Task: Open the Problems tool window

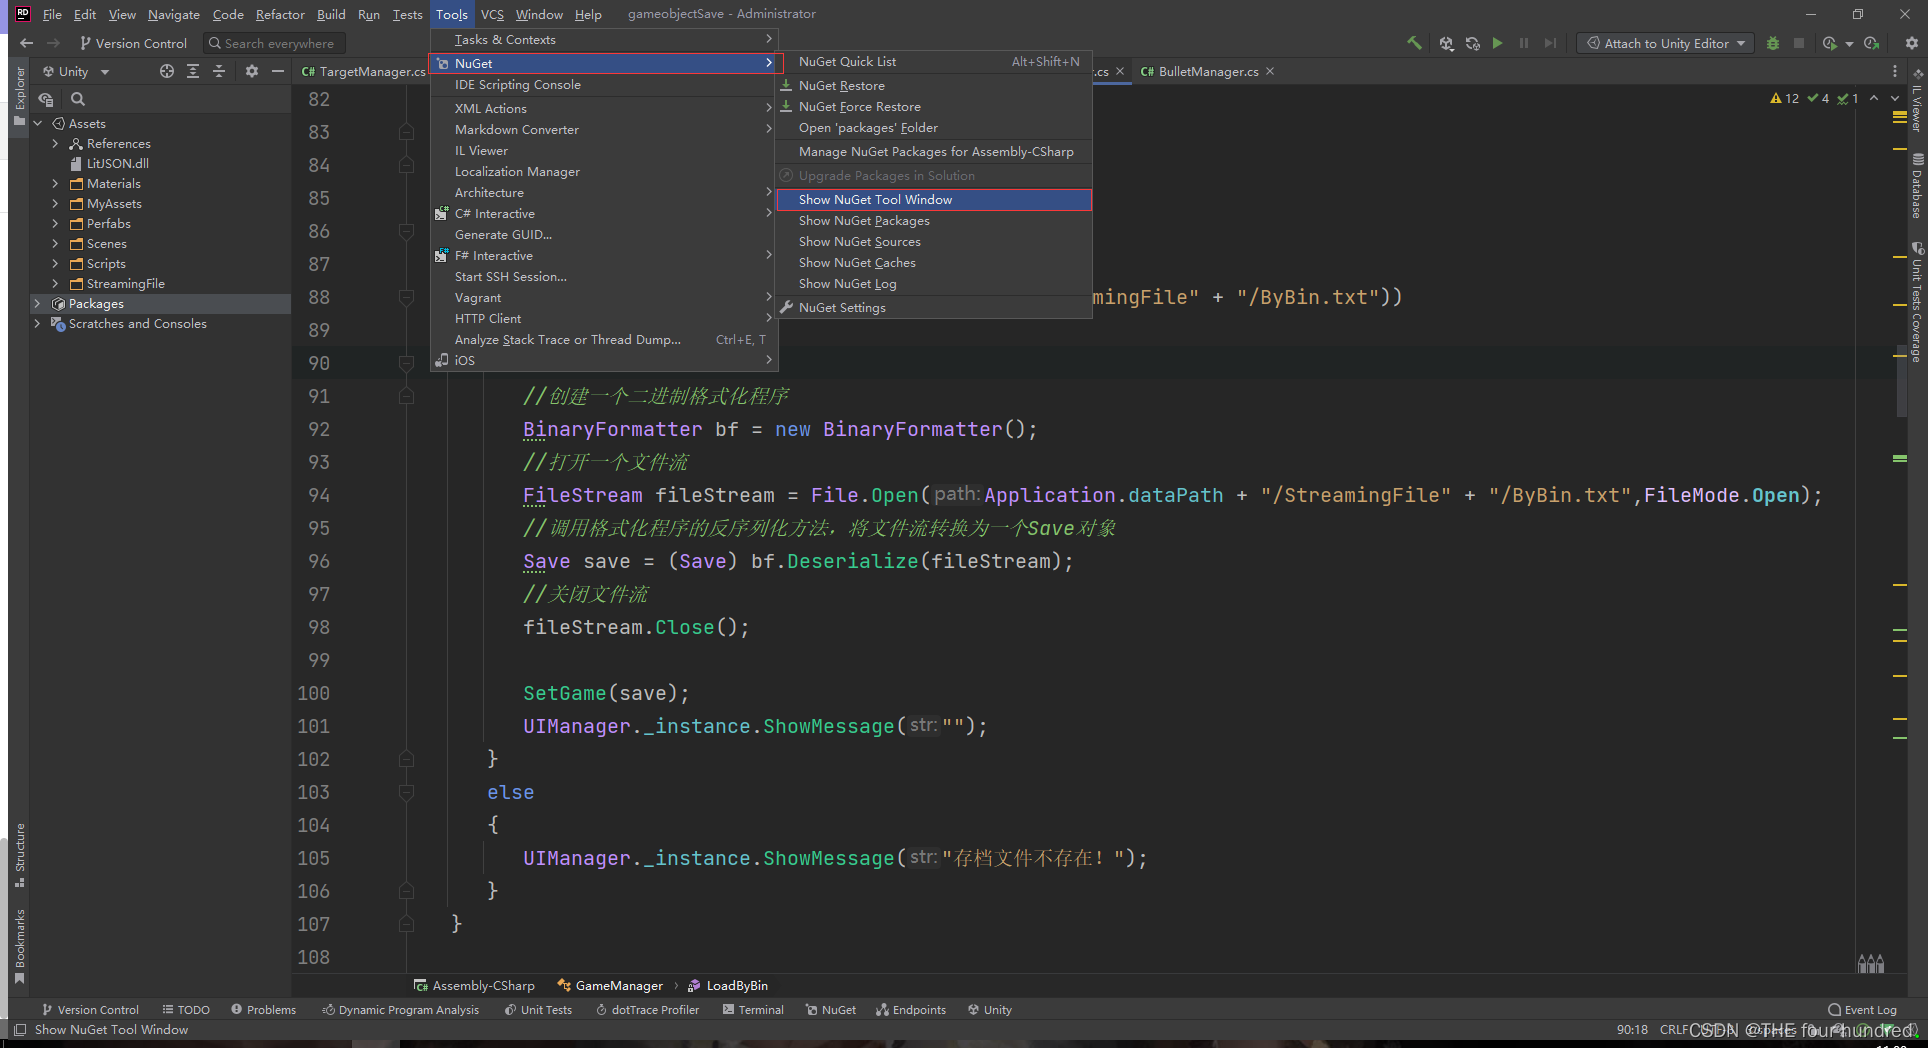Action: (x=264, y=1010)
